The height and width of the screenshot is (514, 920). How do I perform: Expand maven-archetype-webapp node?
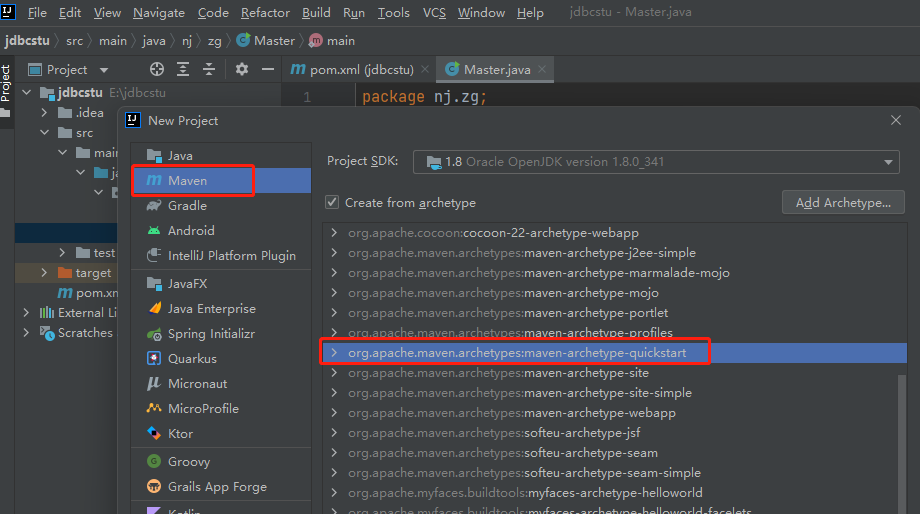click(x=334, y=413)
